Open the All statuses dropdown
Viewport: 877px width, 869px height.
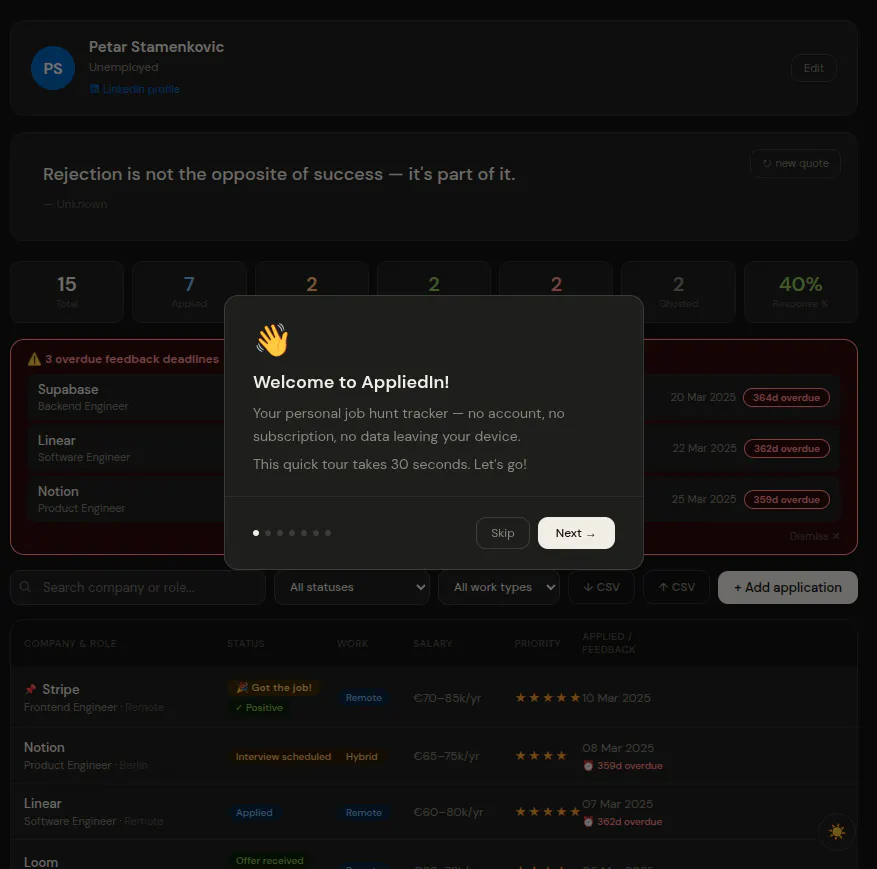coord(352,587)
